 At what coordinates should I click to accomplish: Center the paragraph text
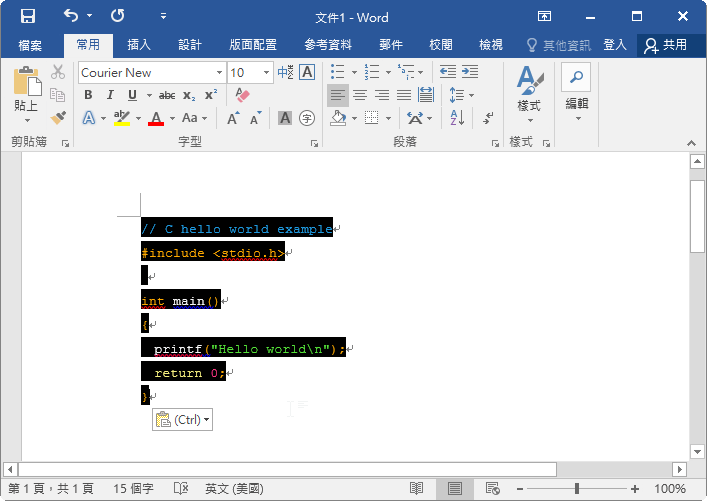360,95
